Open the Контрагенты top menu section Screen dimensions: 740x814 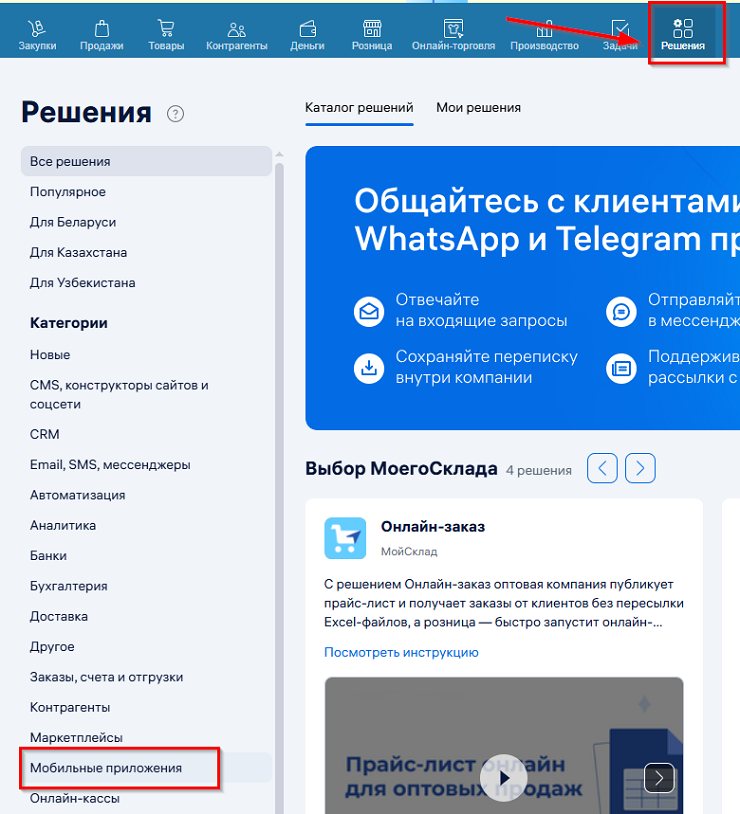point(237,35)
